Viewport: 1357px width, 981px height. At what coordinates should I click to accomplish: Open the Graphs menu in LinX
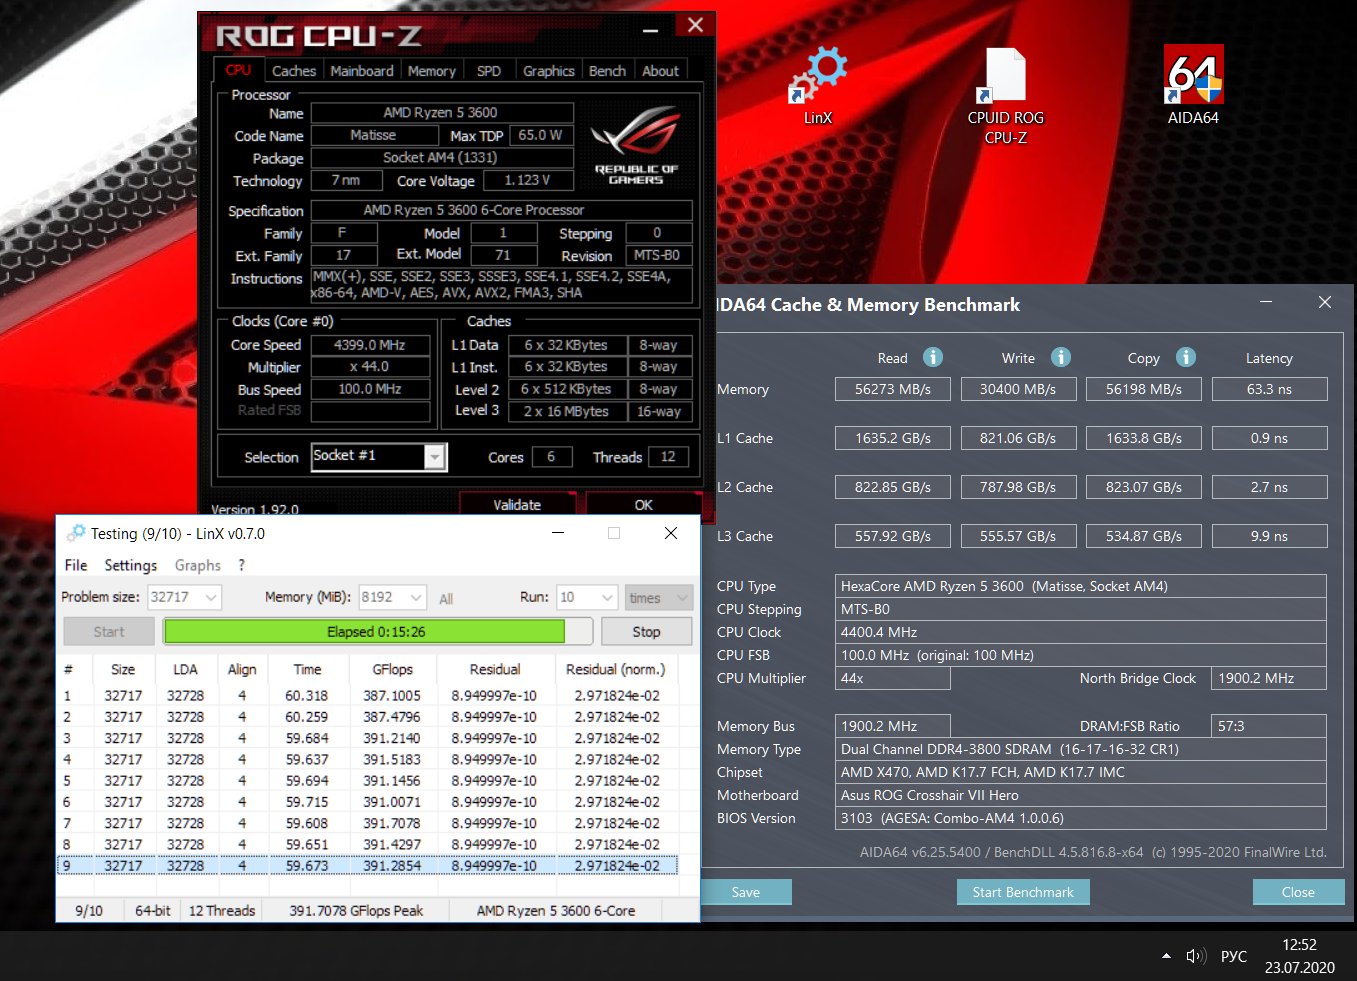click(198, 565)
